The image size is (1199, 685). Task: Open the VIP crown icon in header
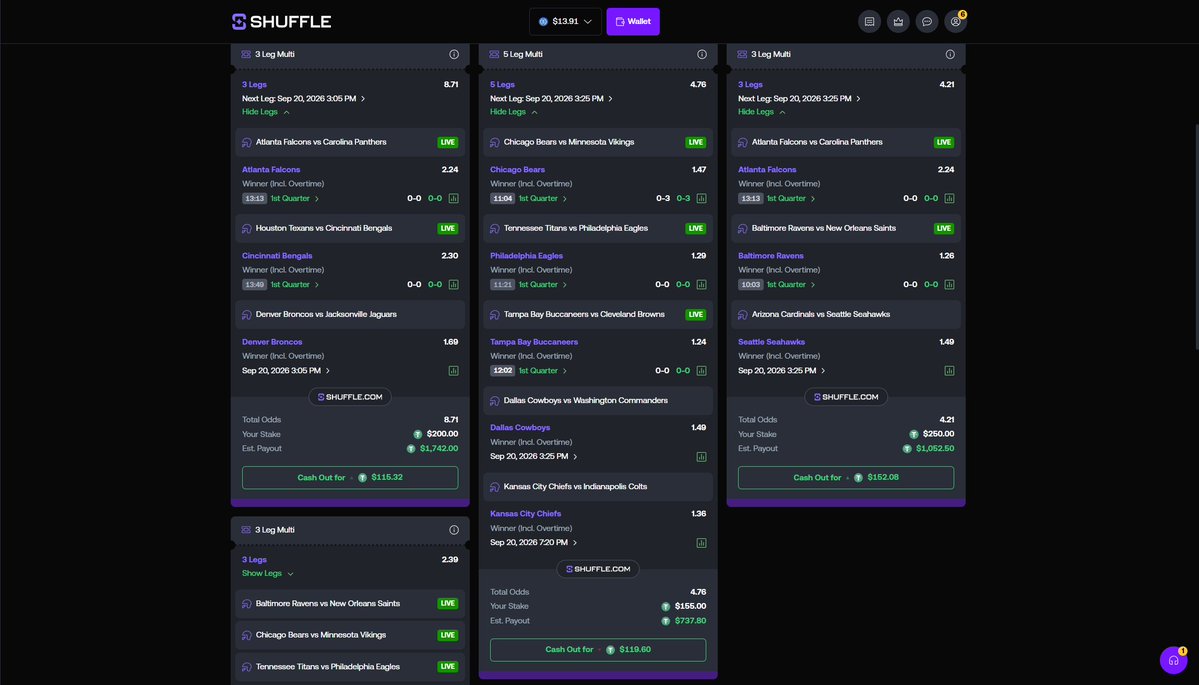(x=898, y=21)
